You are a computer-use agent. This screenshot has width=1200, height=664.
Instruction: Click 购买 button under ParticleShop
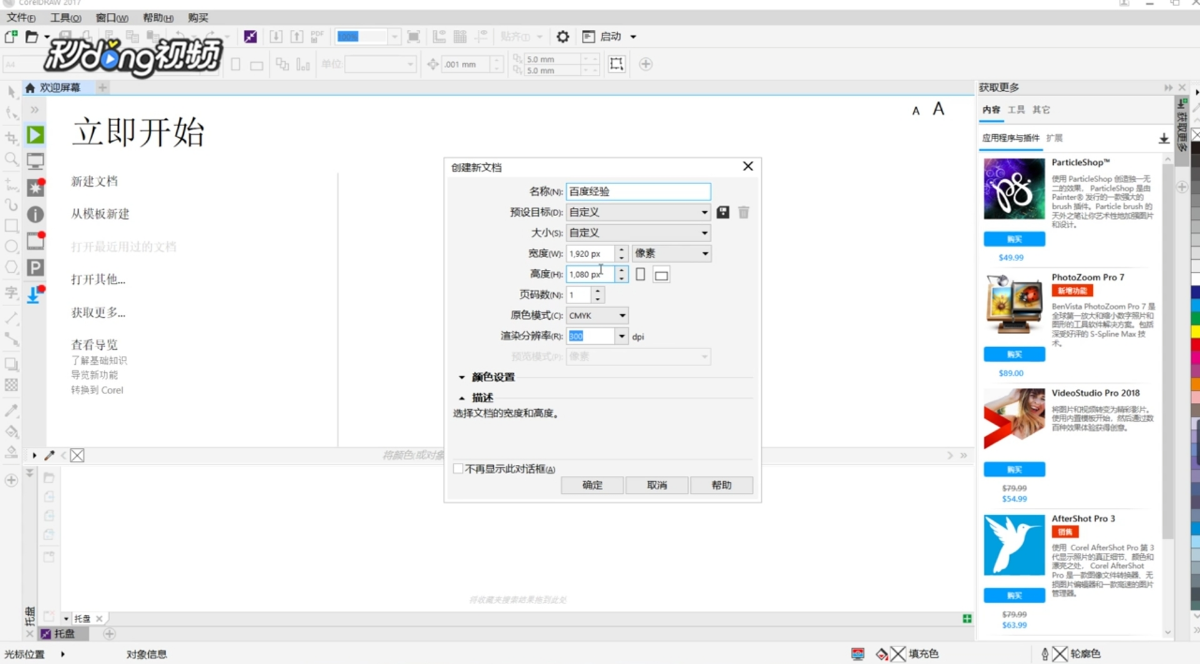[1014, 240]
